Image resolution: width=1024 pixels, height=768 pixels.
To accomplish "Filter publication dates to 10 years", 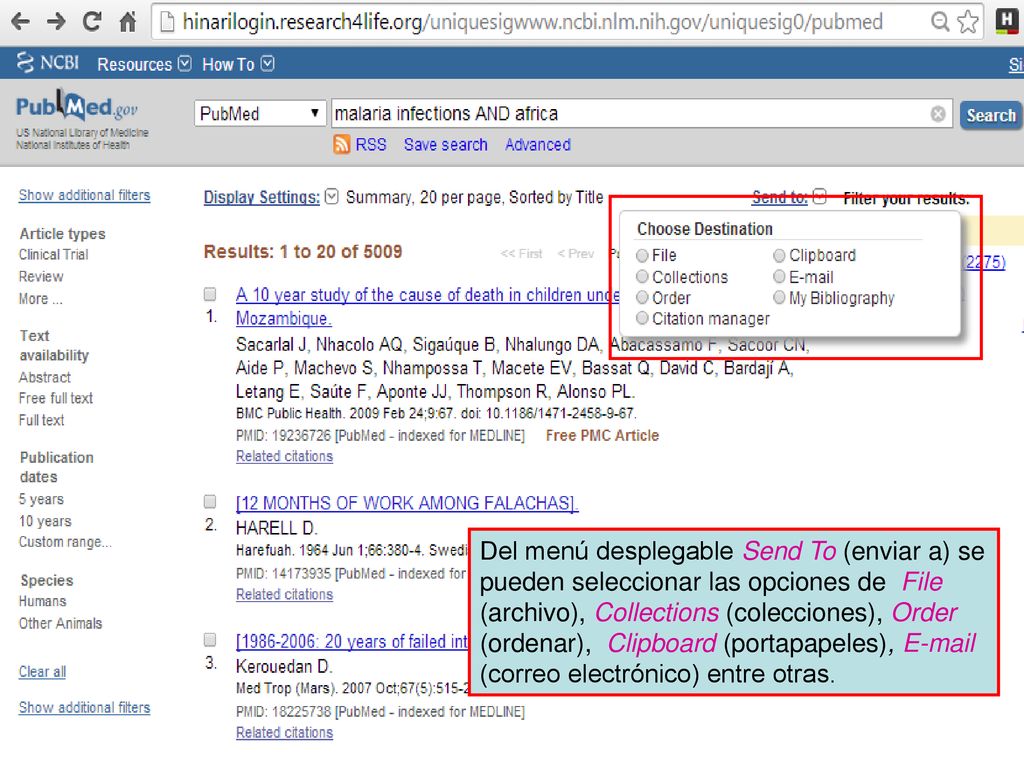I will [45, 521].
